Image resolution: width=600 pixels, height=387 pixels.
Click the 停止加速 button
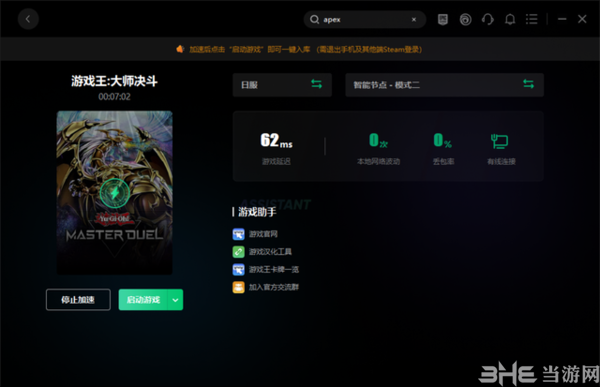78,299
